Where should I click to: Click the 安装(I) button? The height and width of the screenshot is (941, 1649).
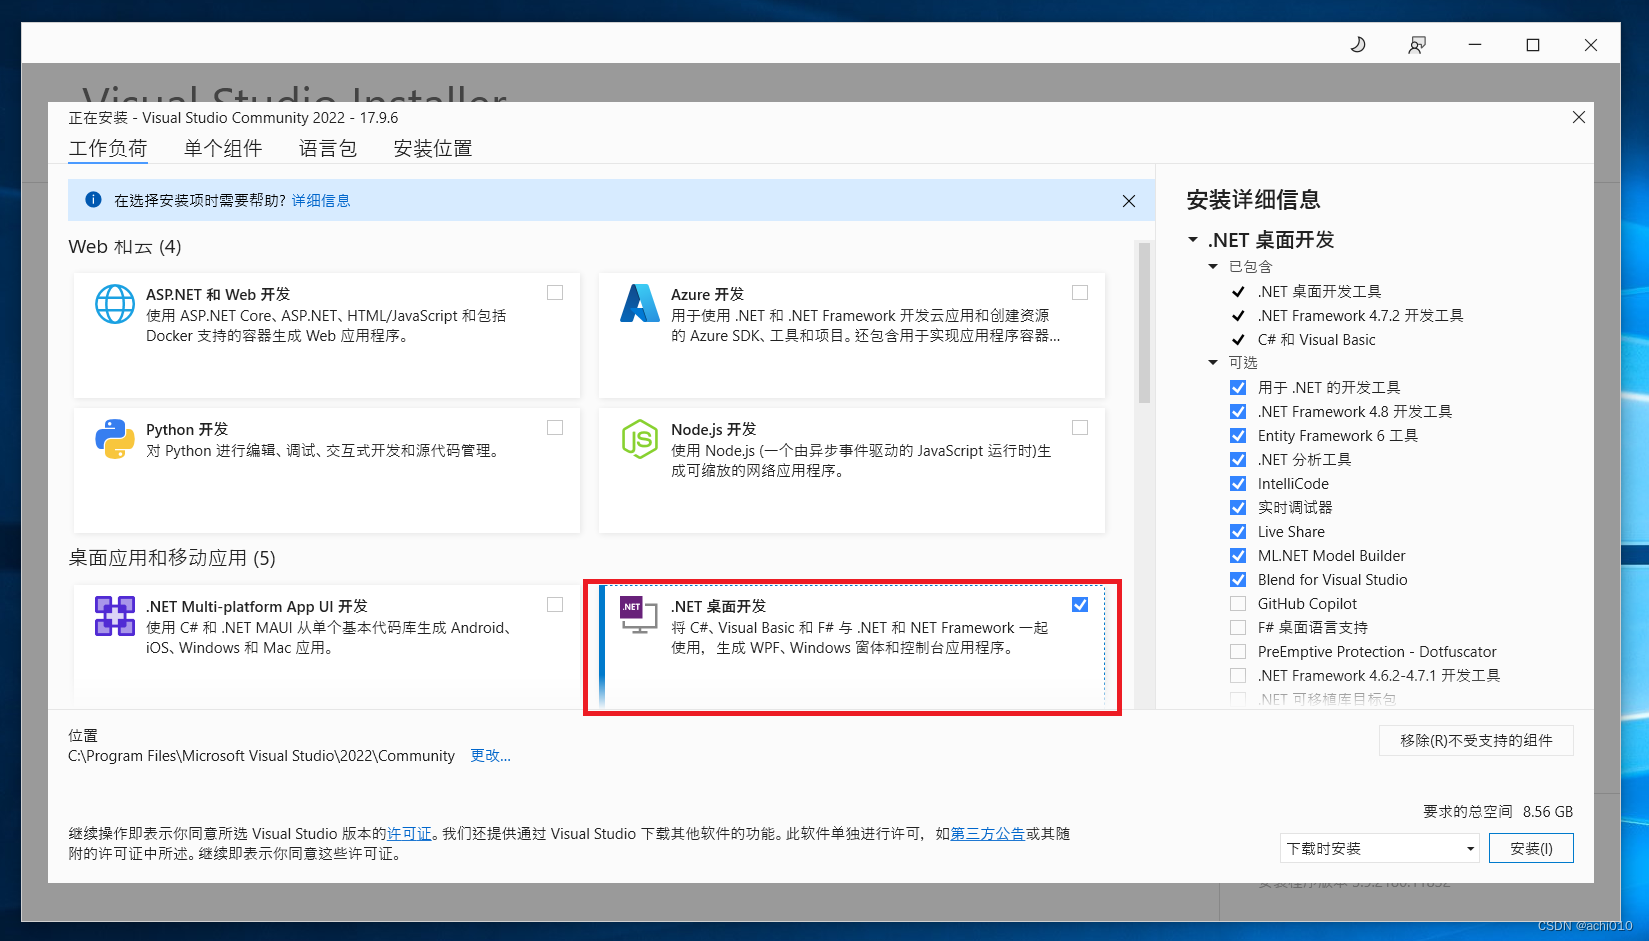pos(1531,848)
